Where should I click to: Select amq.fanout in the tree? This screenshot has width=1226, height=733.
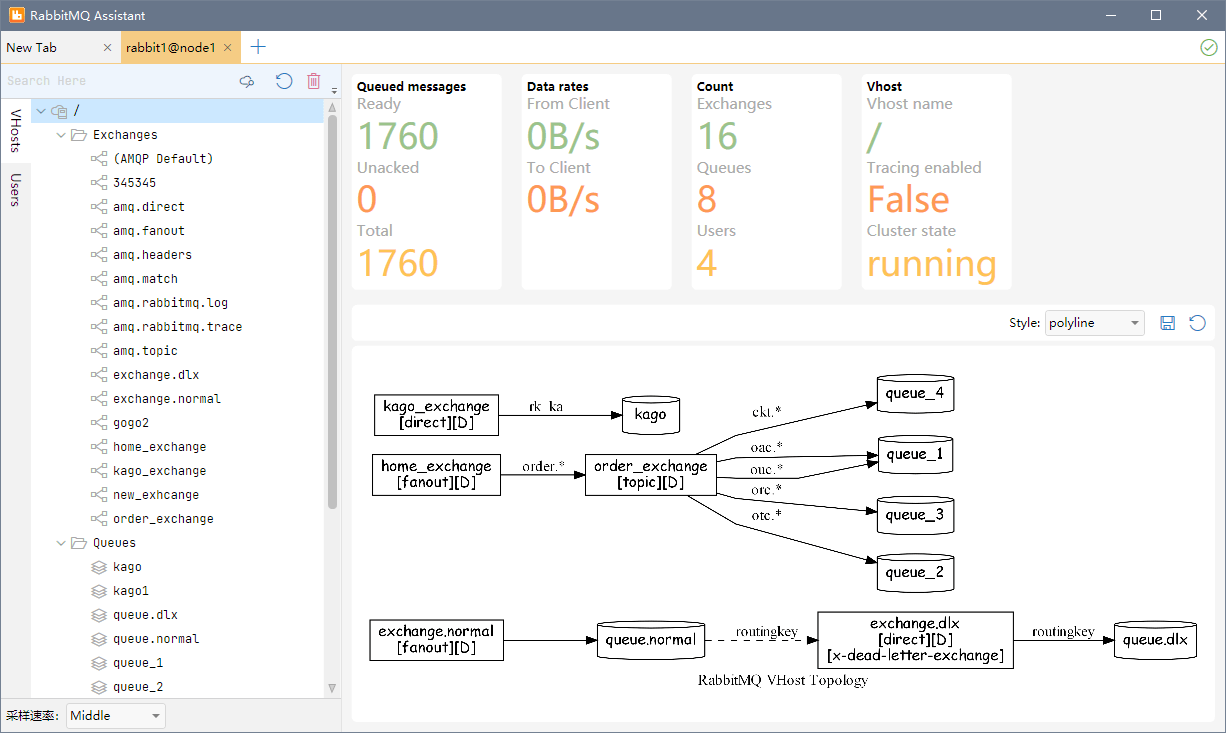point(149,231)
